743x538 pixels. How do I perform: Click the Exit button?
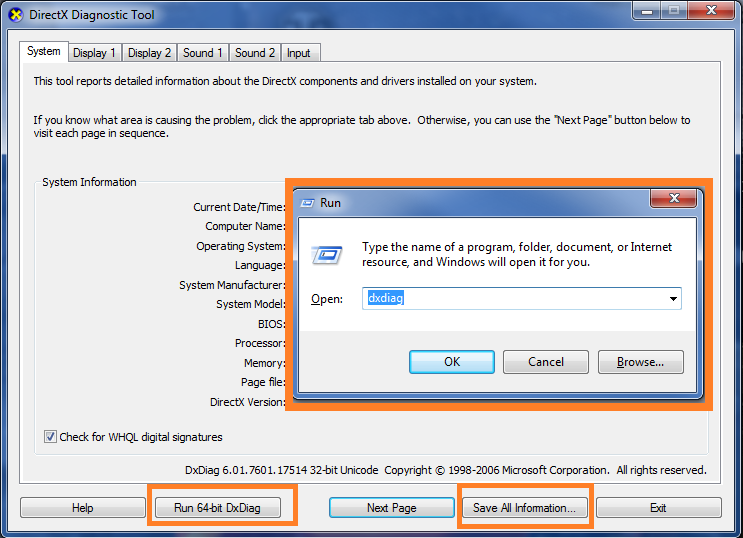point(659,508)
